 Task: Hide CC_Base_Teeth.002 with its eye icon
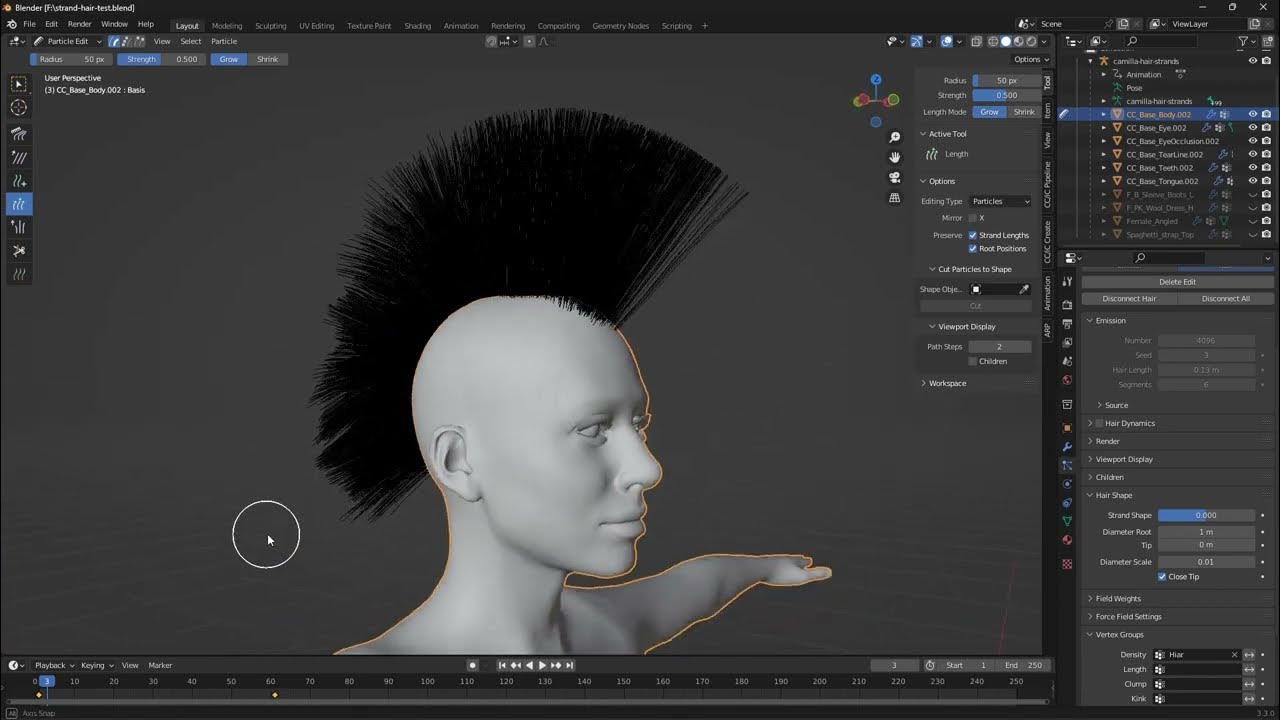pyautogui.click(x=1252, y=168)
